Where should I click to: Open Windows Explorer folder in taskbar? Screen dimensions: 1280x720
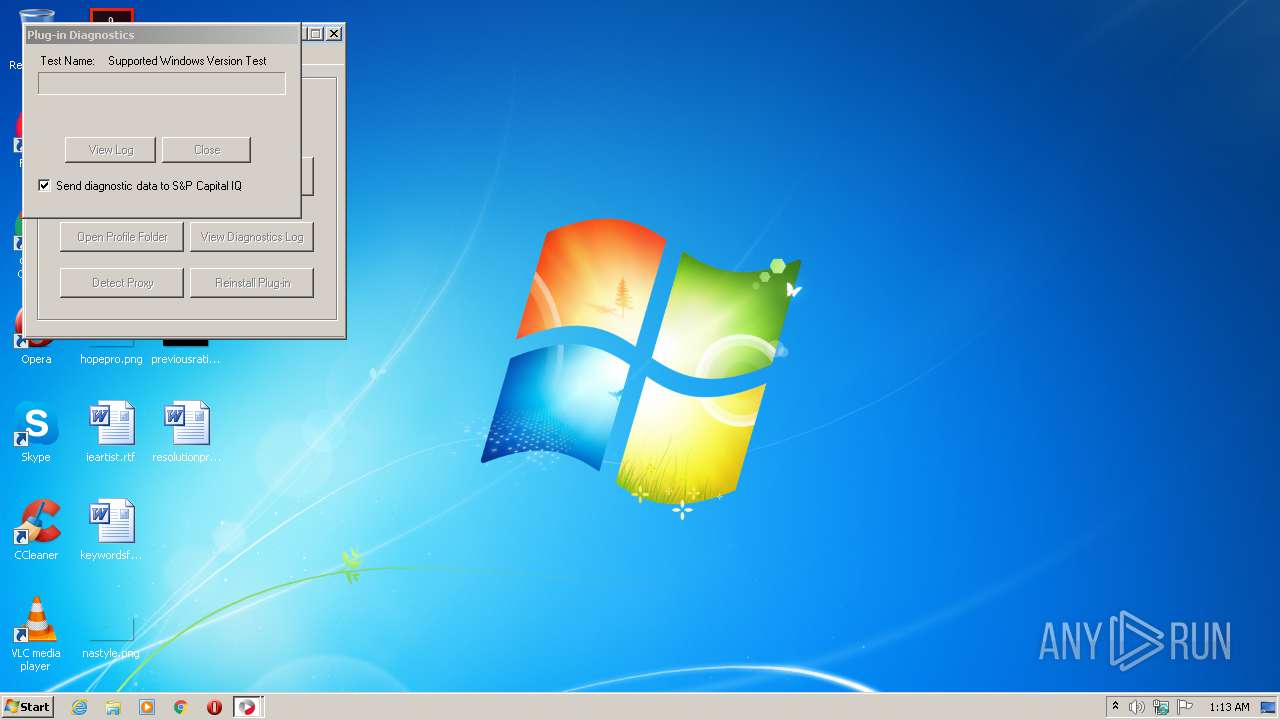pos(113,707)
